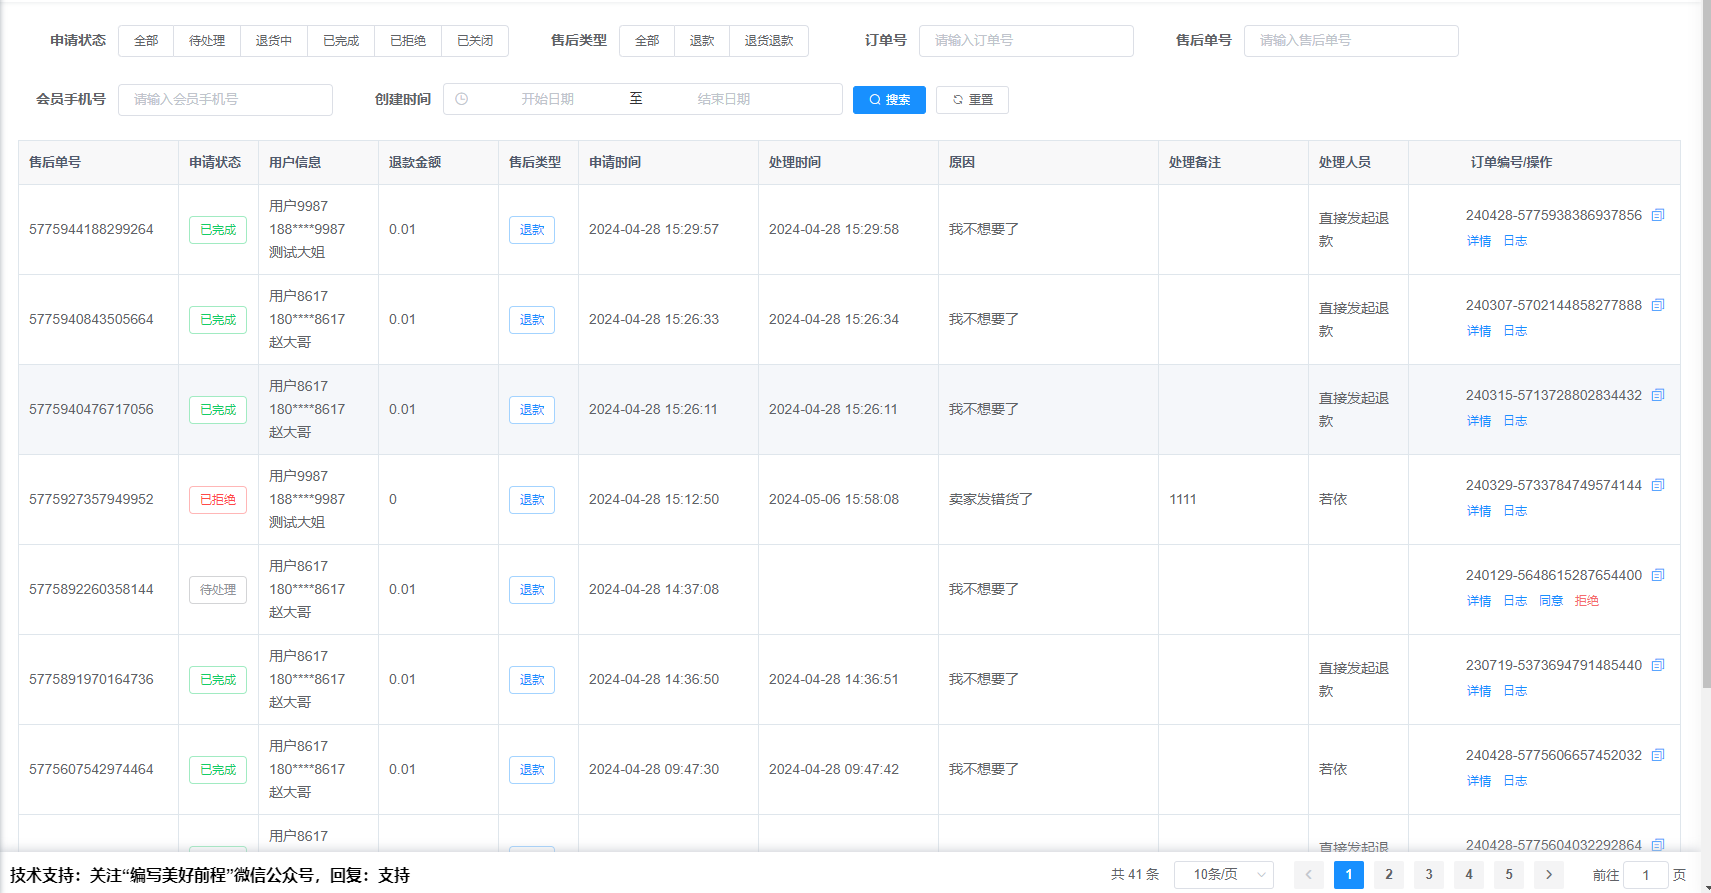
Task: Click the blue 搜索 search button
Action: (x=889, y=100)
